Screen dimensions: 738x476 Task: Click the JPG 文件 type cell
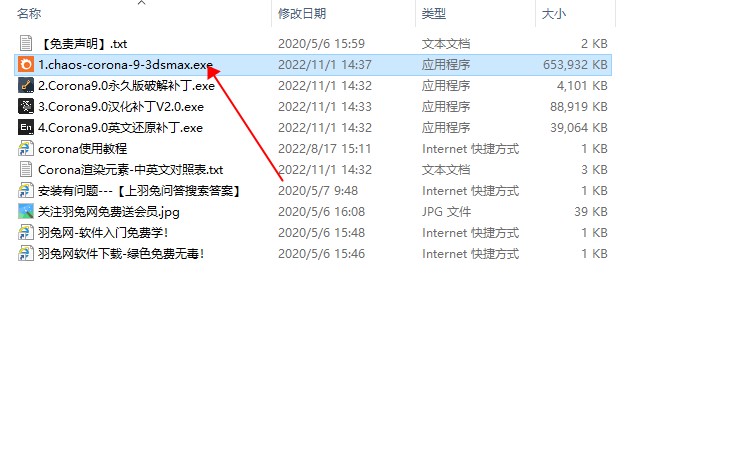click(x=446, y=212)
